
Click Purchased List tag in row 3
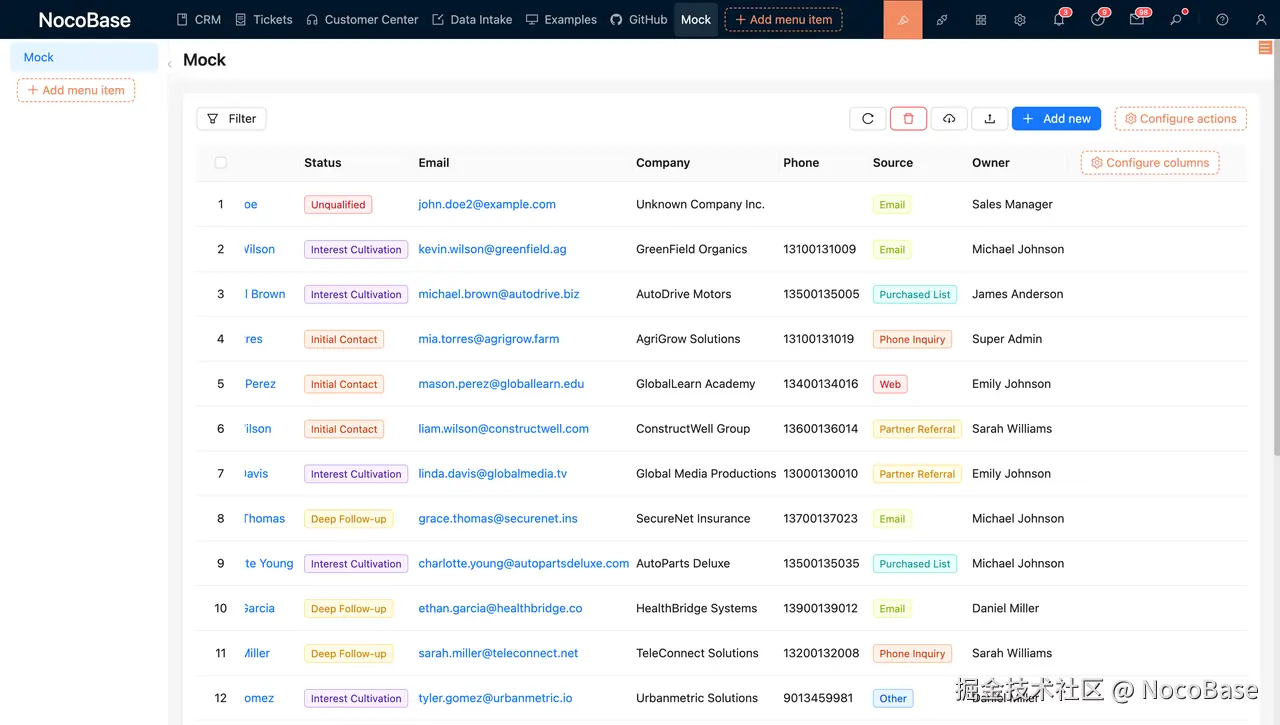tap(915, 294)
